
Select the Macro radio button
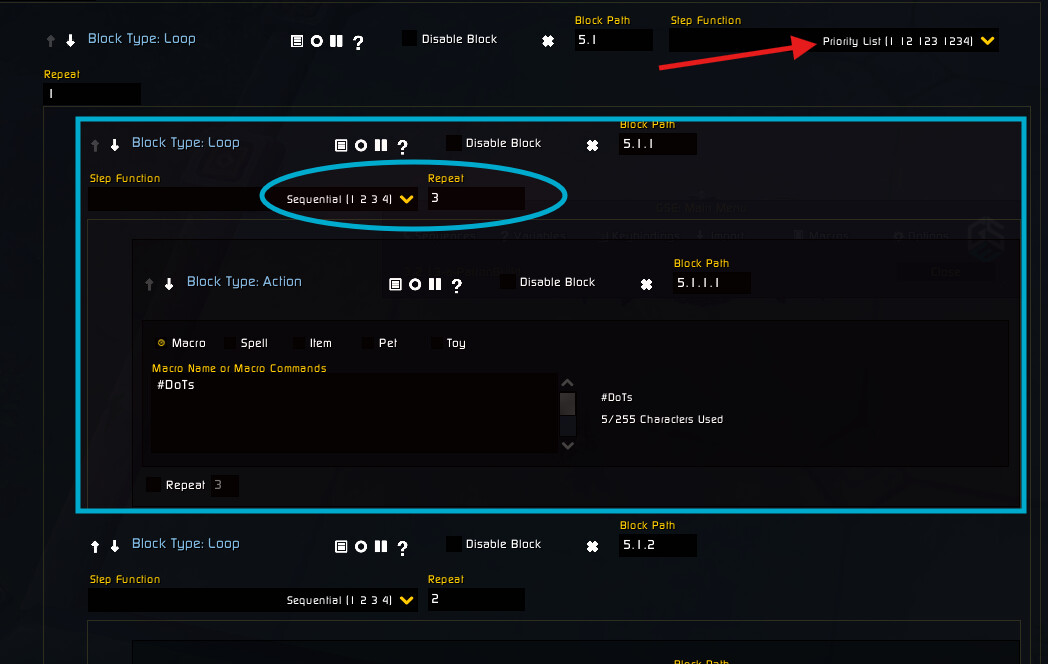tap(161, 342)
